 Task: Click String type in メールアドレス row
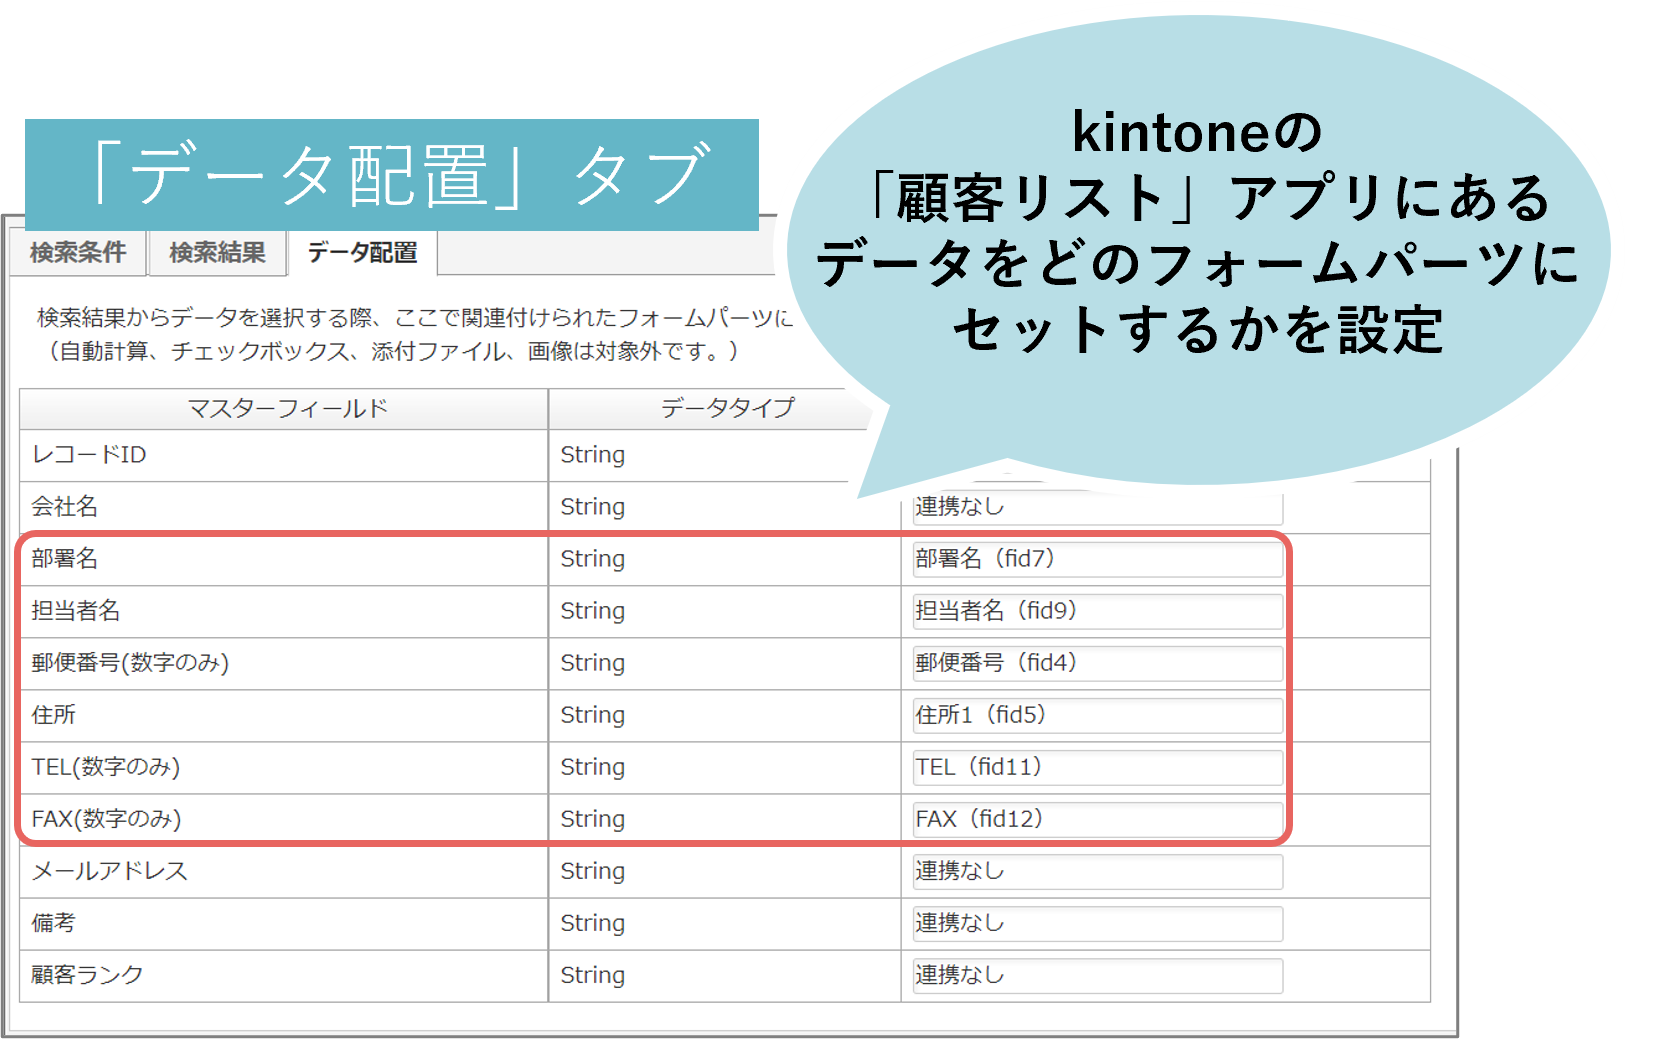[x=592, y=871]
